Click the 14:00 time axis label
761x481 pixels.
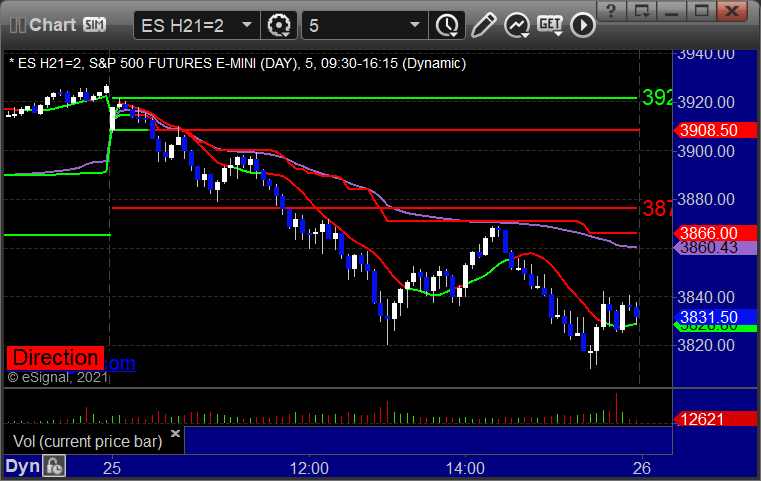click(x=465, y=469)
